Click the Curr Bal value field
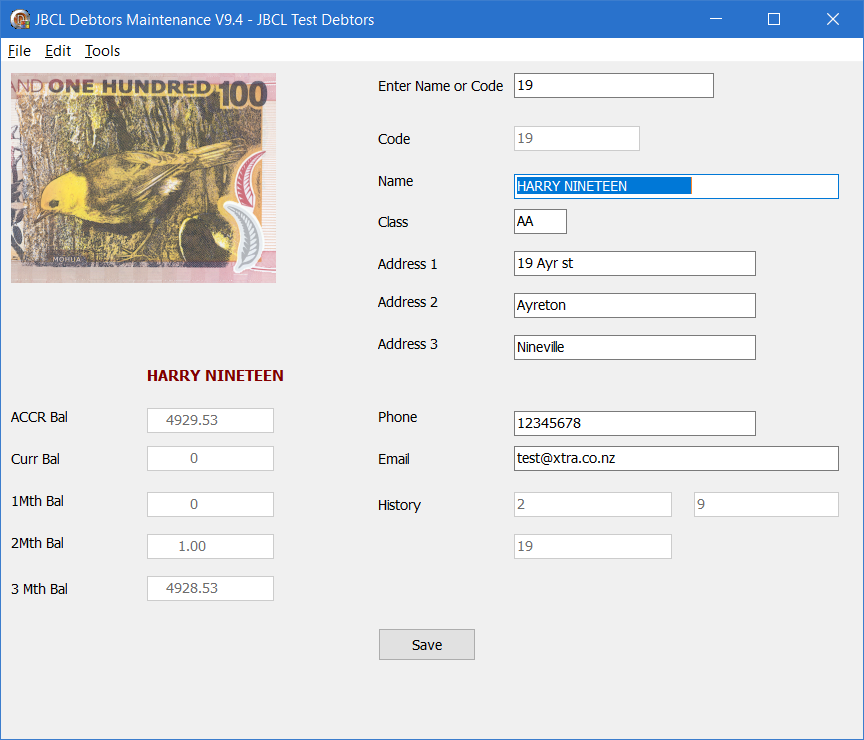The width and height of the screenshot is (864, 740). (x=210, y=458)
